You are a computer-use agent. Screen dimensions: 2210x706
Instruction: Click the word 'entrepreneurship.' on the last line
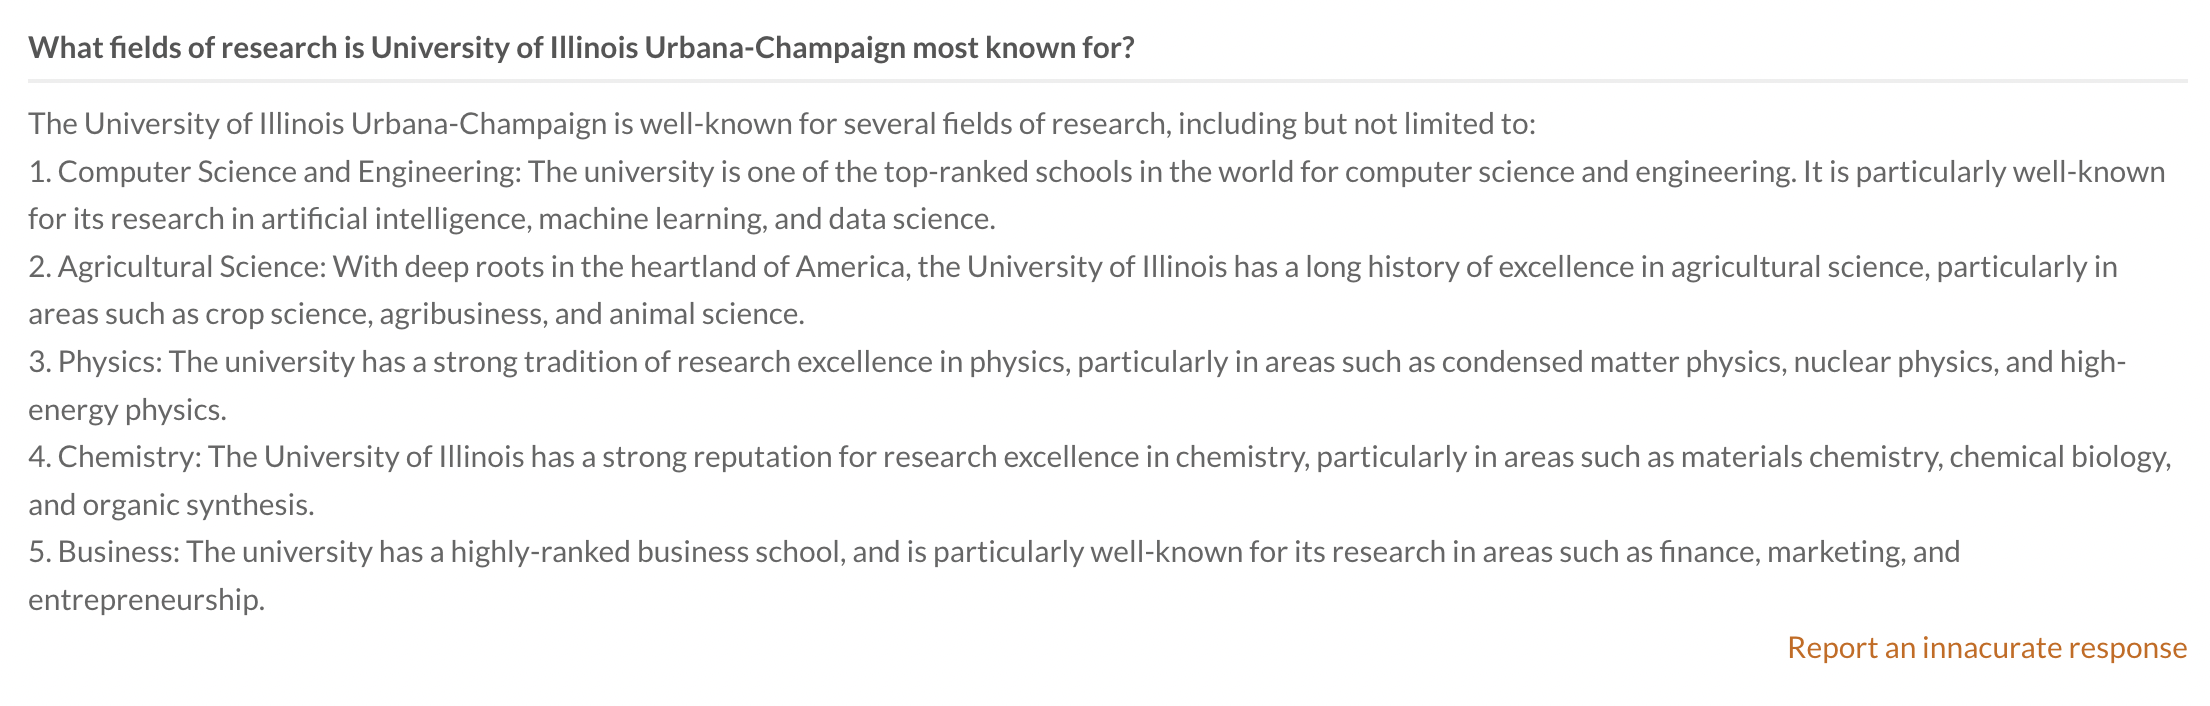click(146, 600)
